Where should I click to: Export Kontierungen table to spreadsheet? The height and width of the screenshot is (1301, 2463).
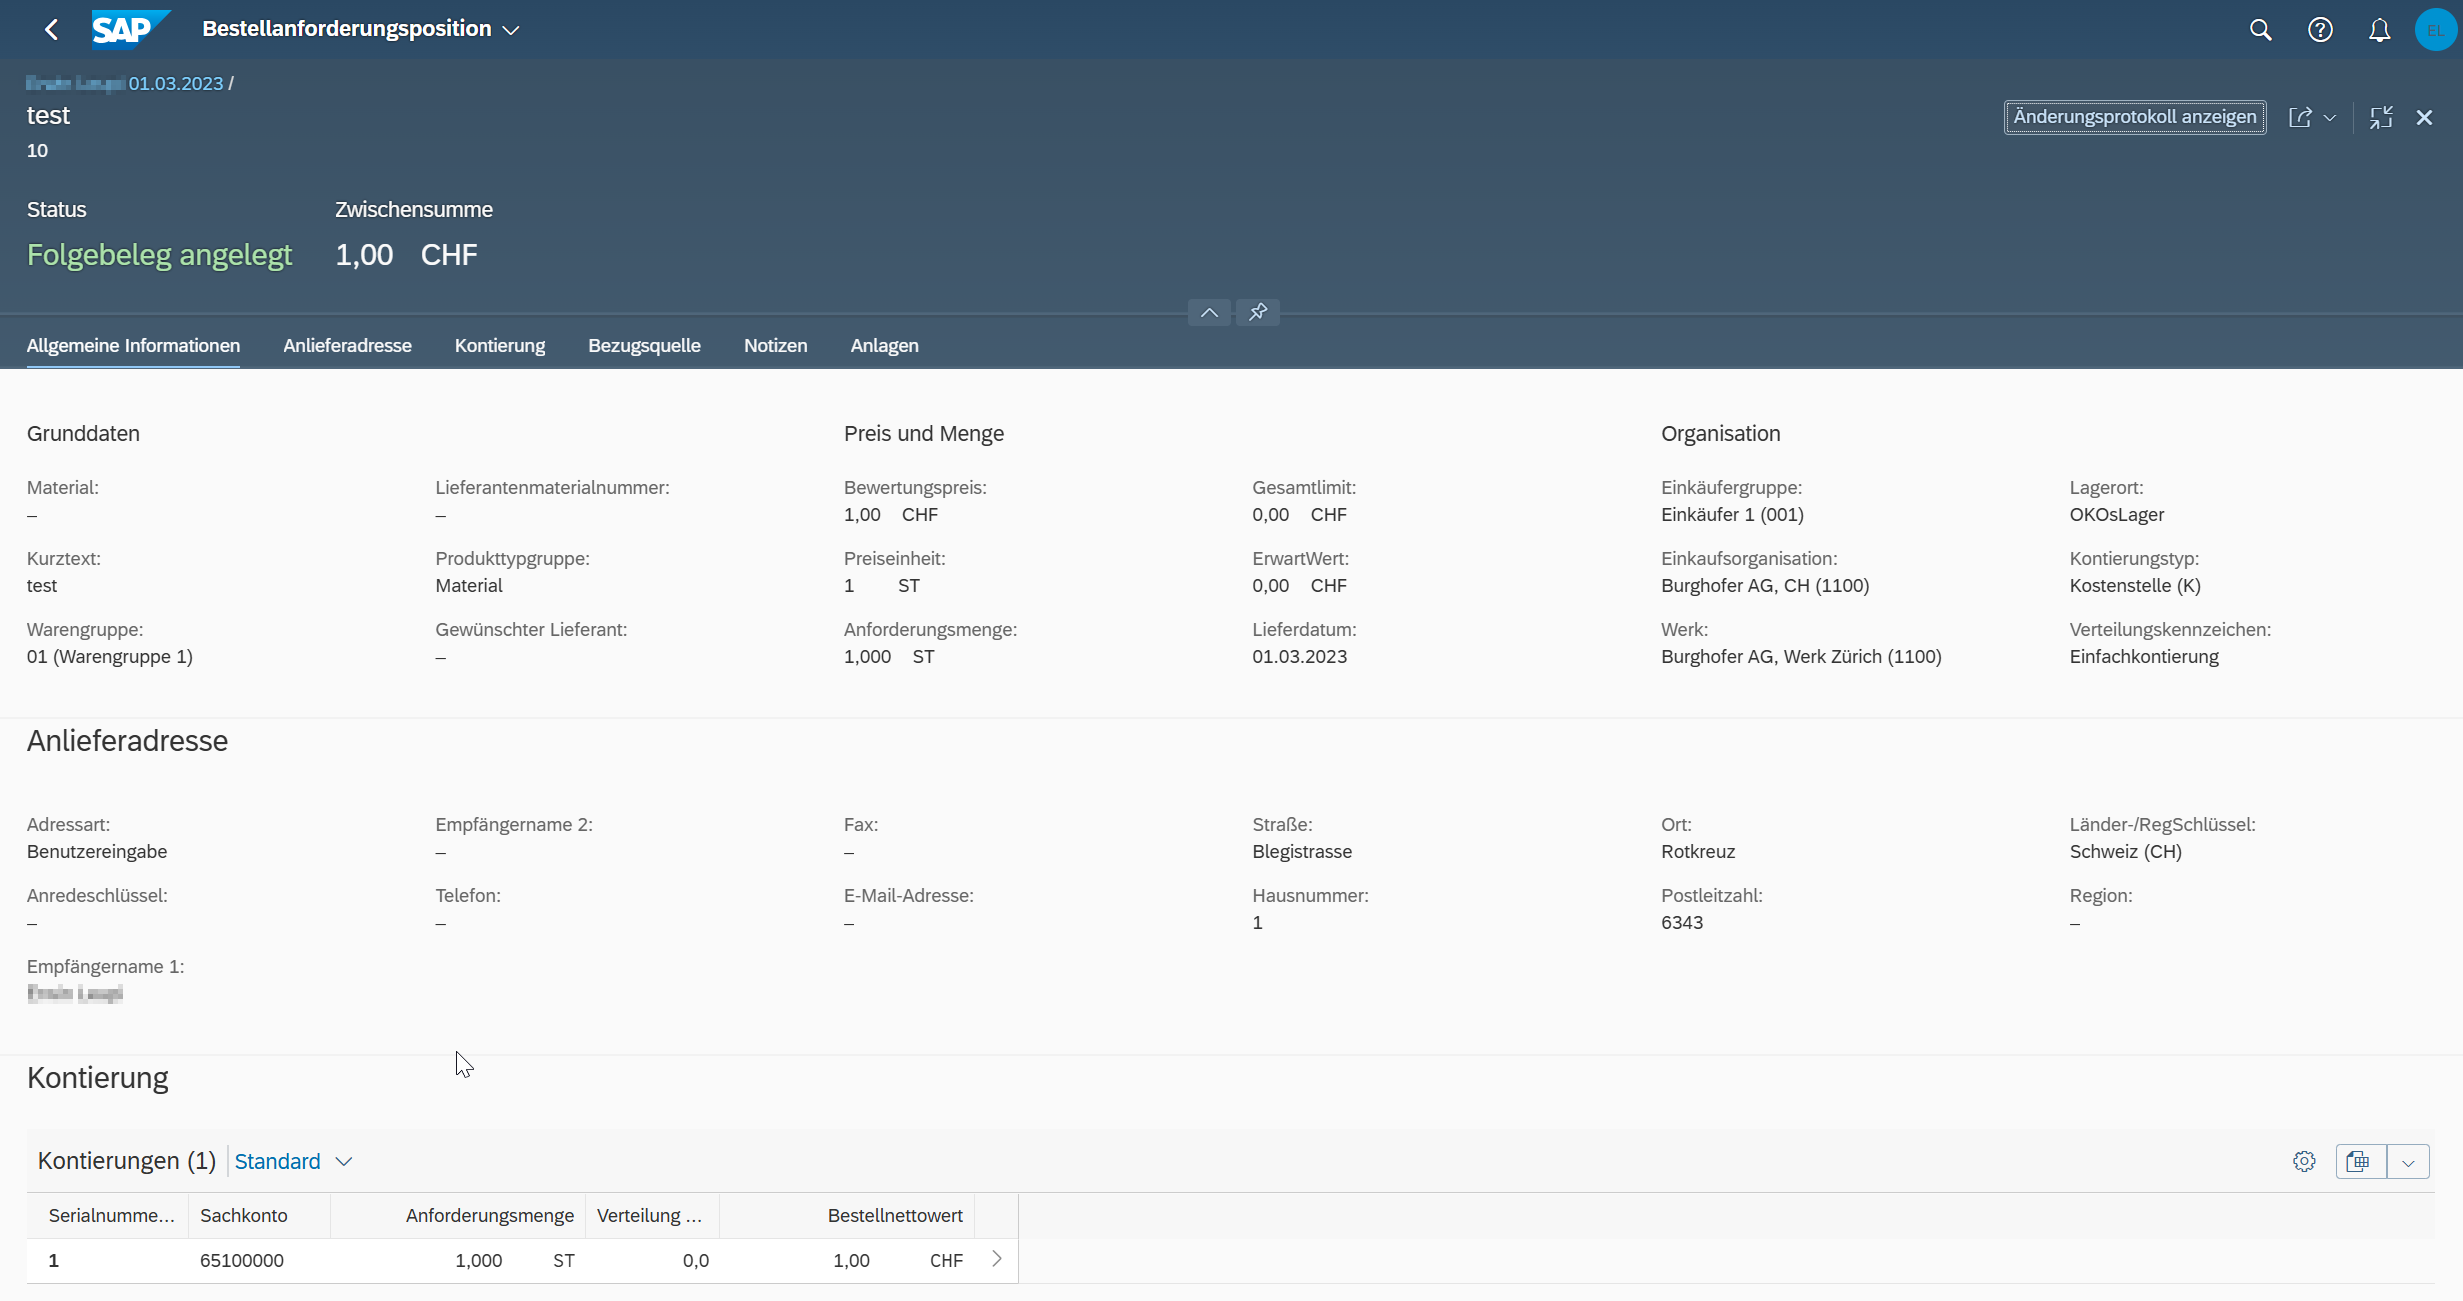point(2359,1161)
